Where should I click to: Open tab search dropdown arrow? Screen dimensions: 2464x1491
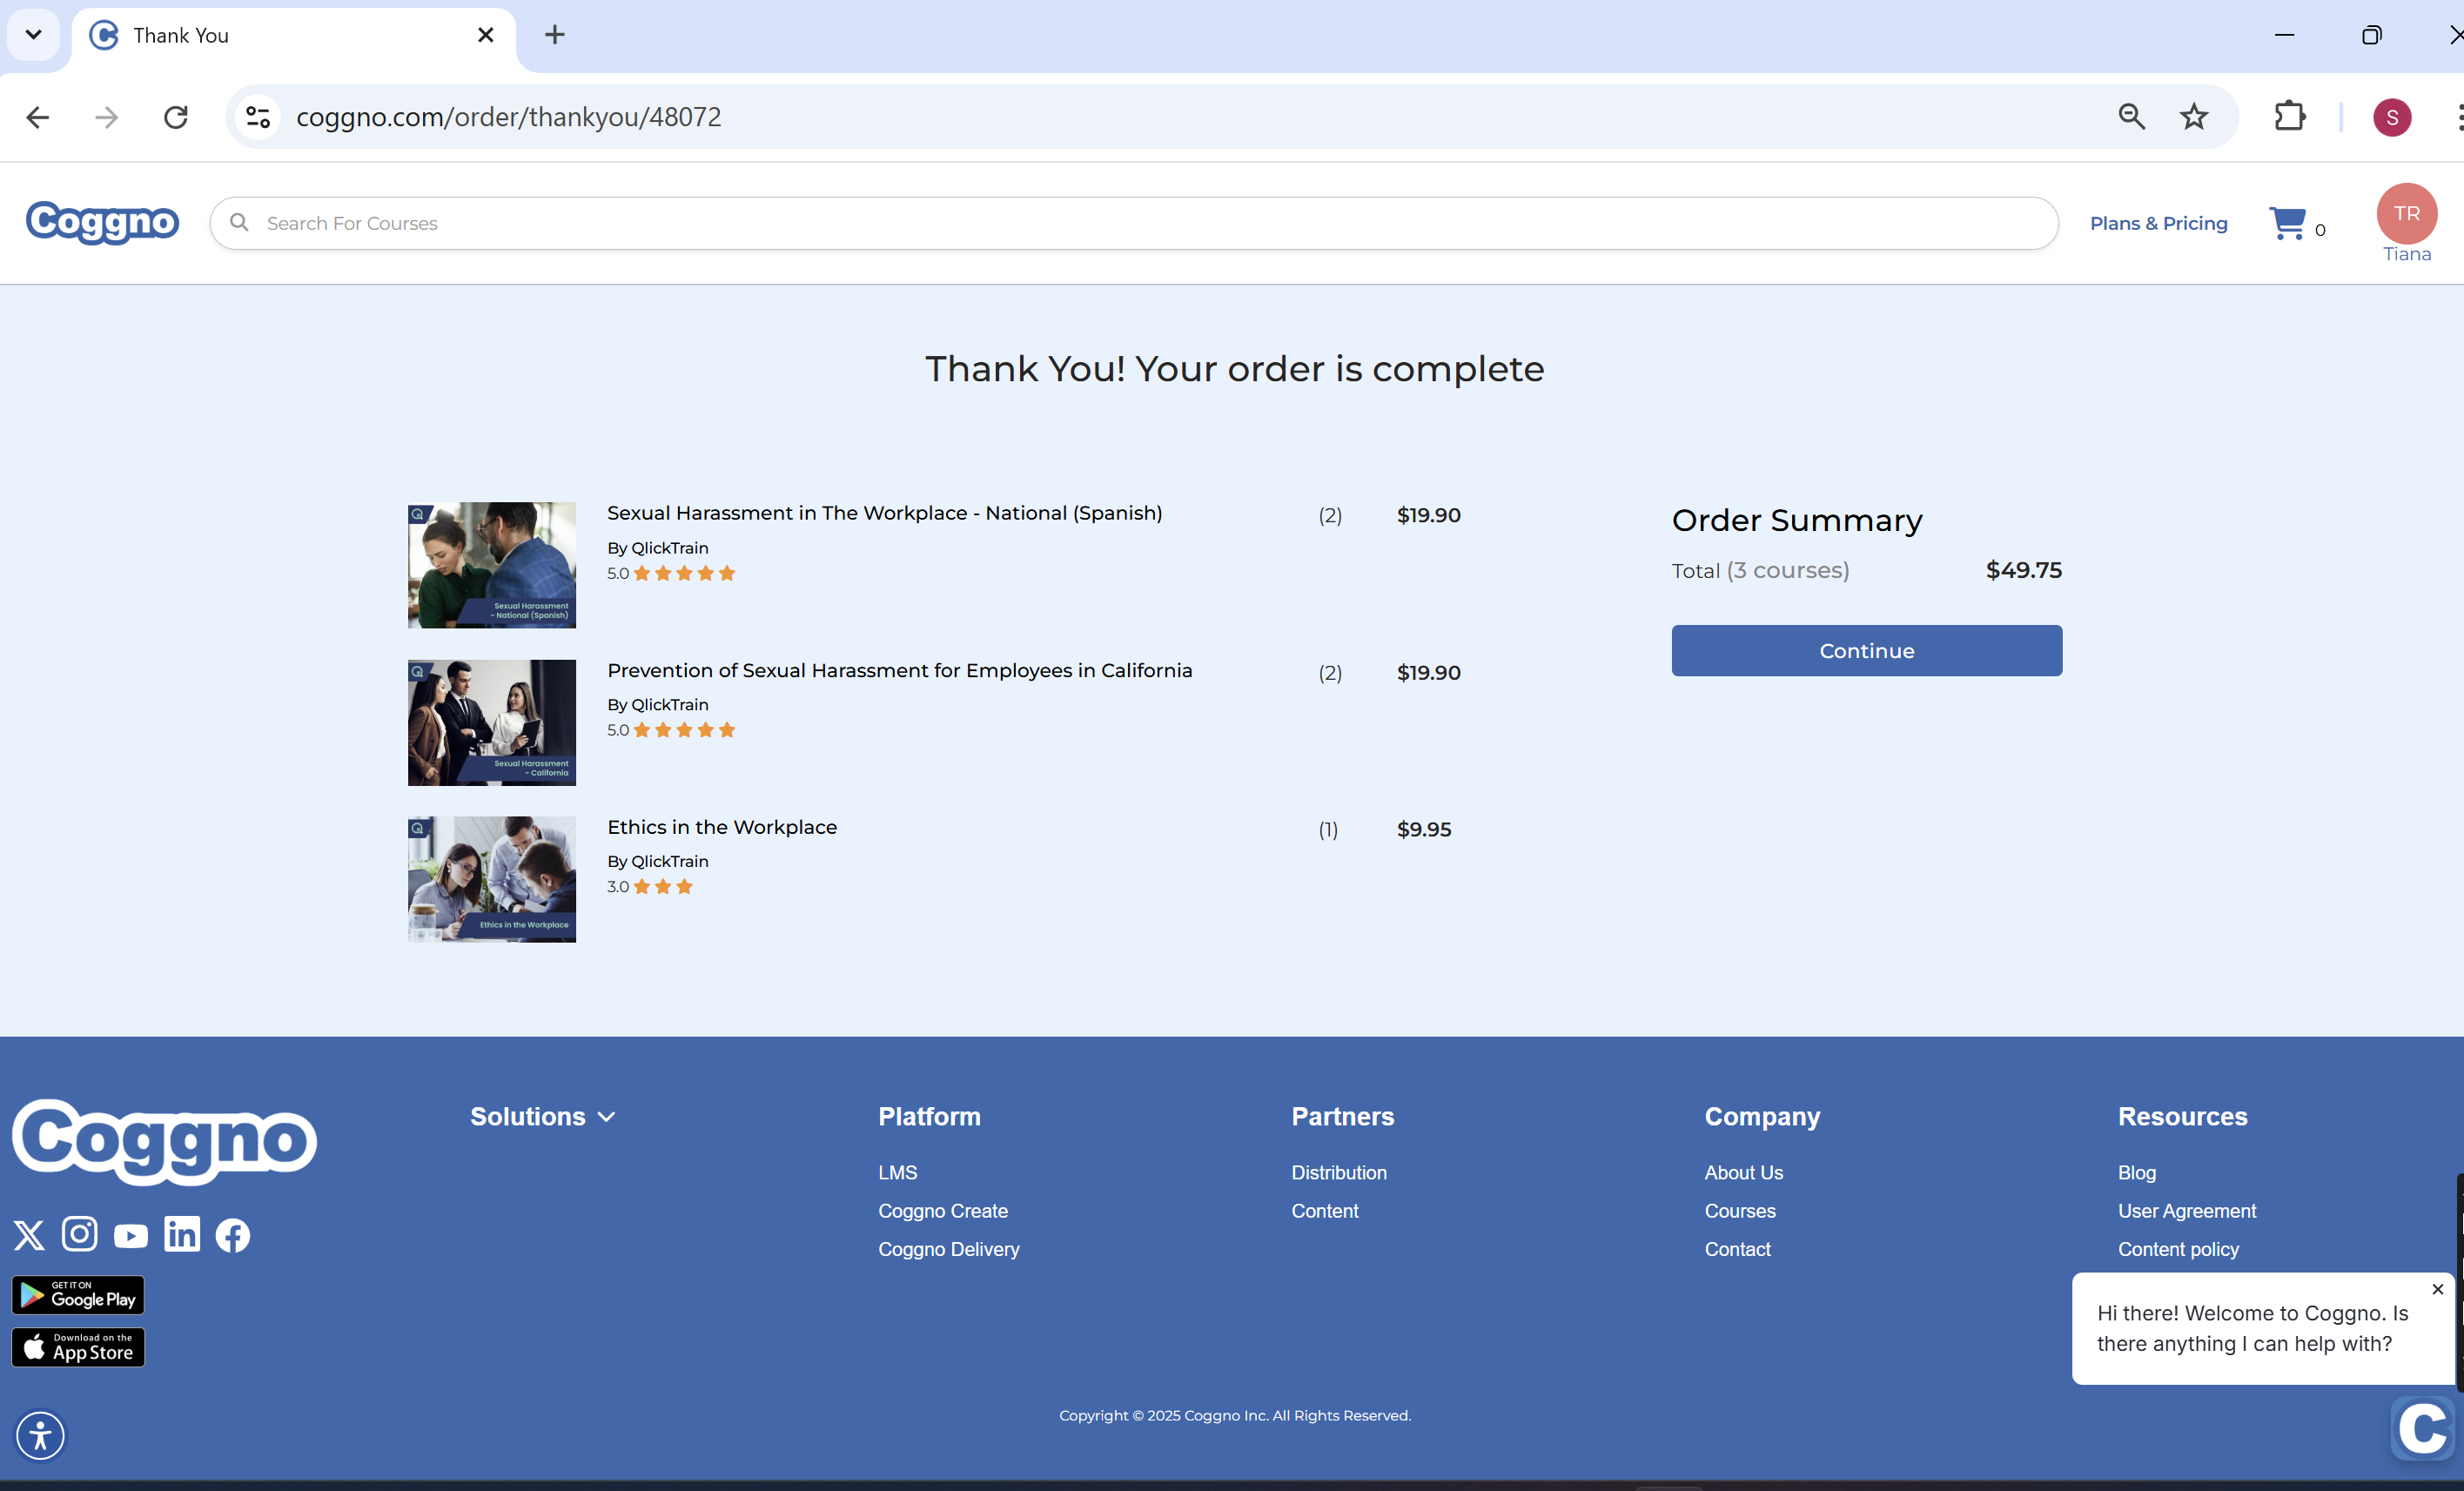coord(33,35)
